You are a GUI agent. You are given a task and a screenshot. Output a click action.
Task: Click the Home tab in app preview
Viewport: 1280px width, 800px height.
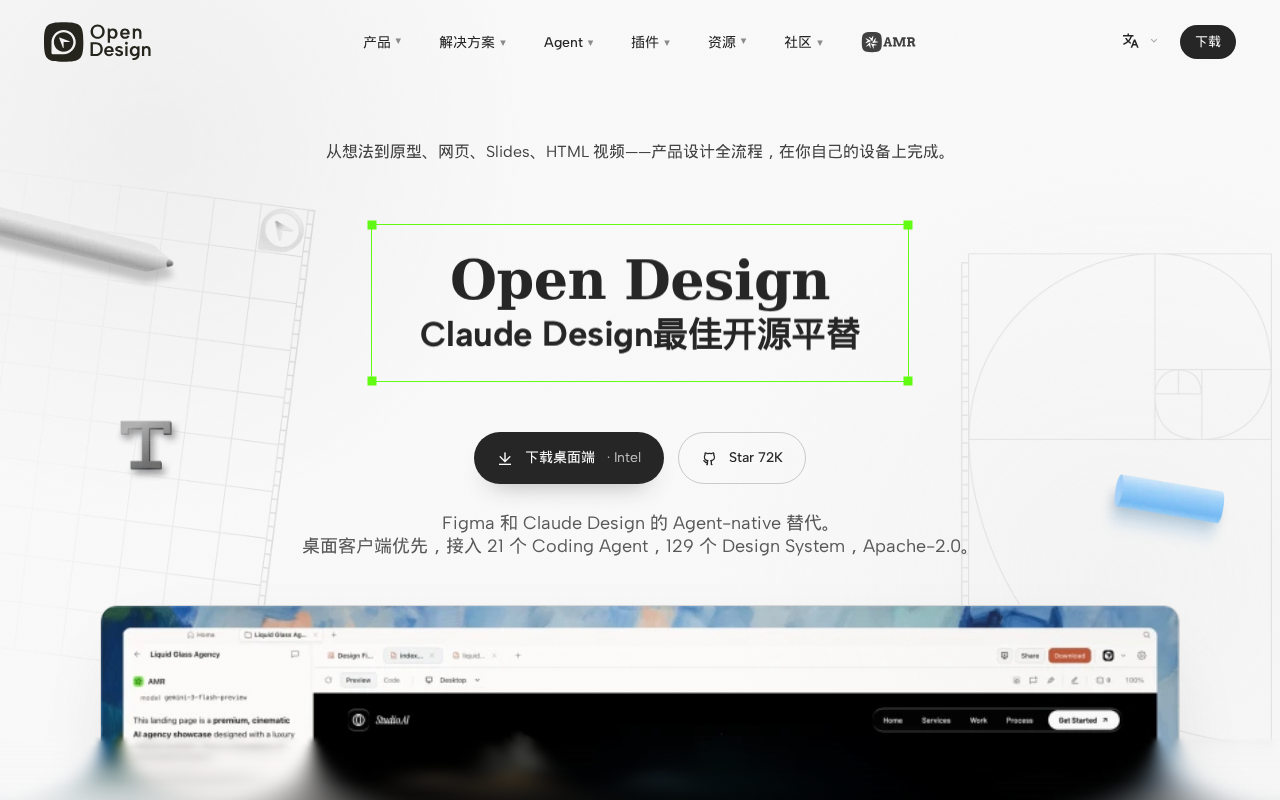tap(201, 634)
